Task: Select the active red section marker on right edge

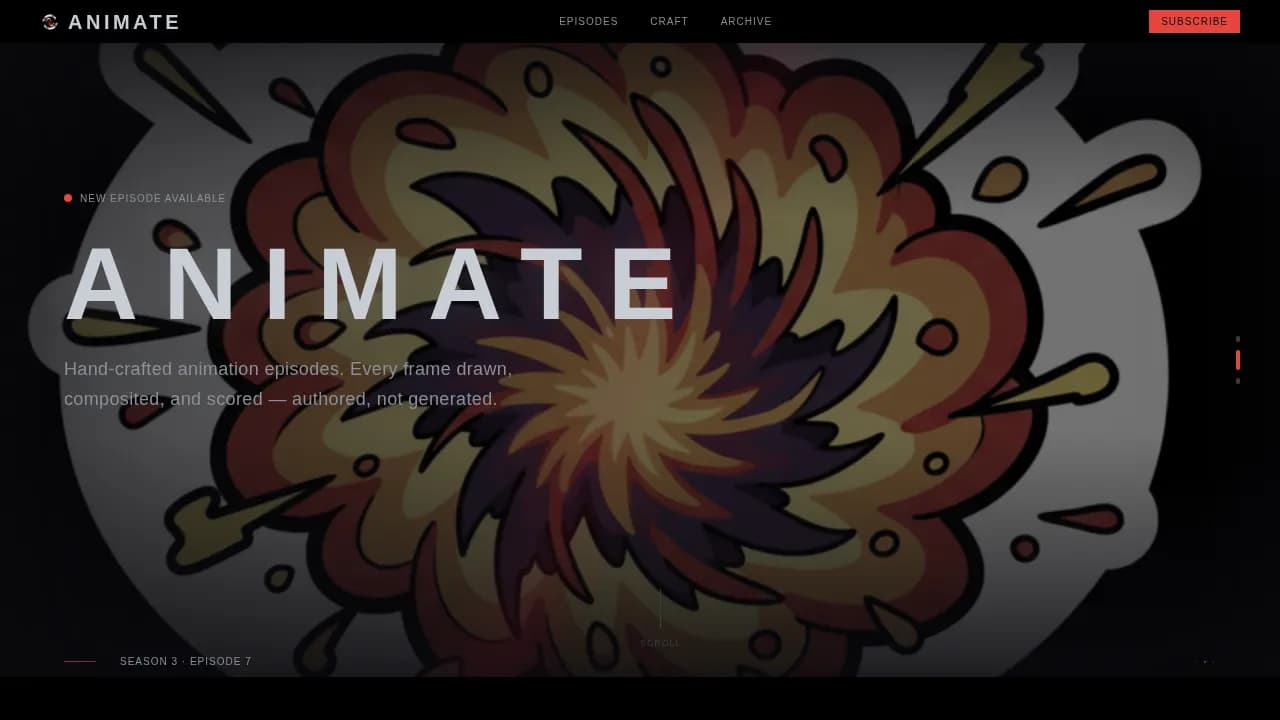Action: (x=1238, y=360)
